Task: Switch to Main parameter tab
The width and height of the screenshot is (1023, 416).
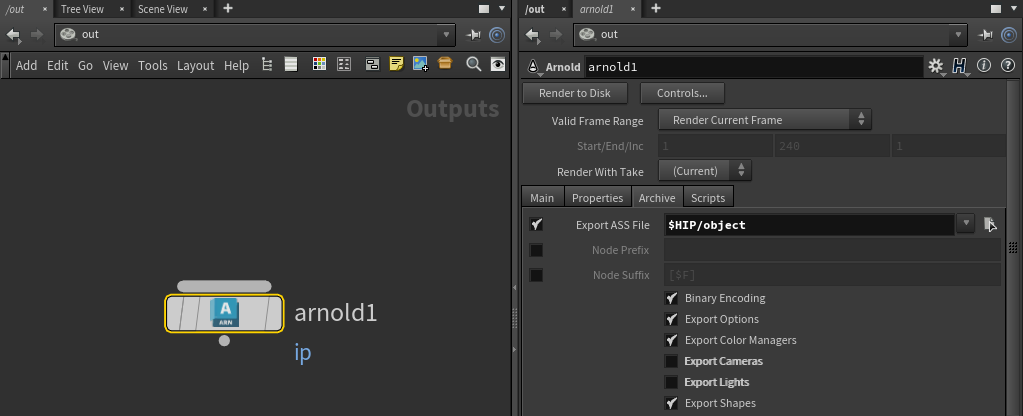Action: click(x=542, y=198)
